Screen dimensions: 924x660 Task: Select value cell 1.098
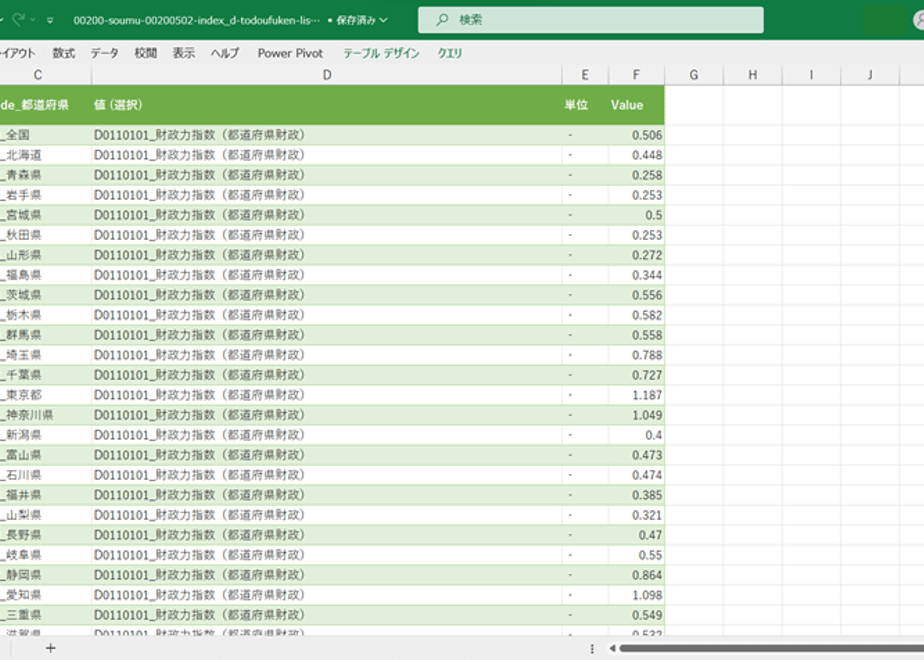[x=636, y=595]
